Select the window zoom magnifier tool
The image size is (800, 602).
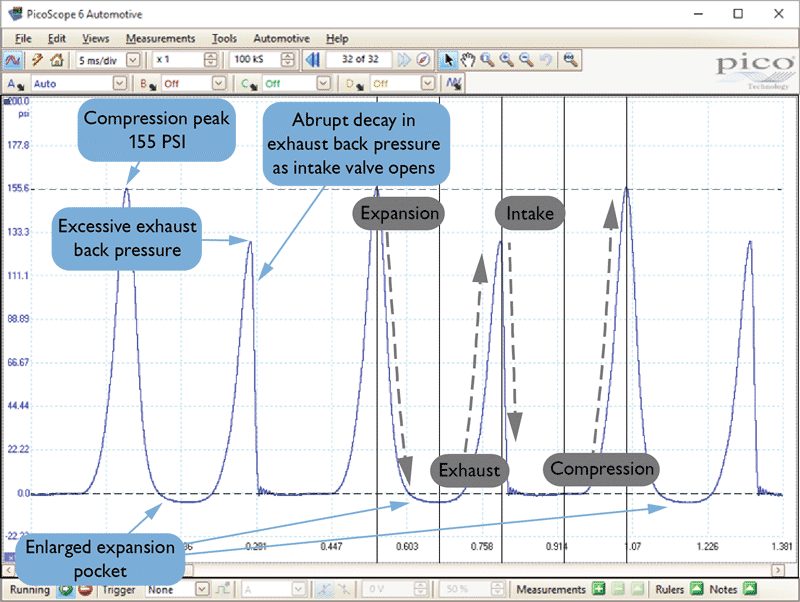(x=487, y=60)
